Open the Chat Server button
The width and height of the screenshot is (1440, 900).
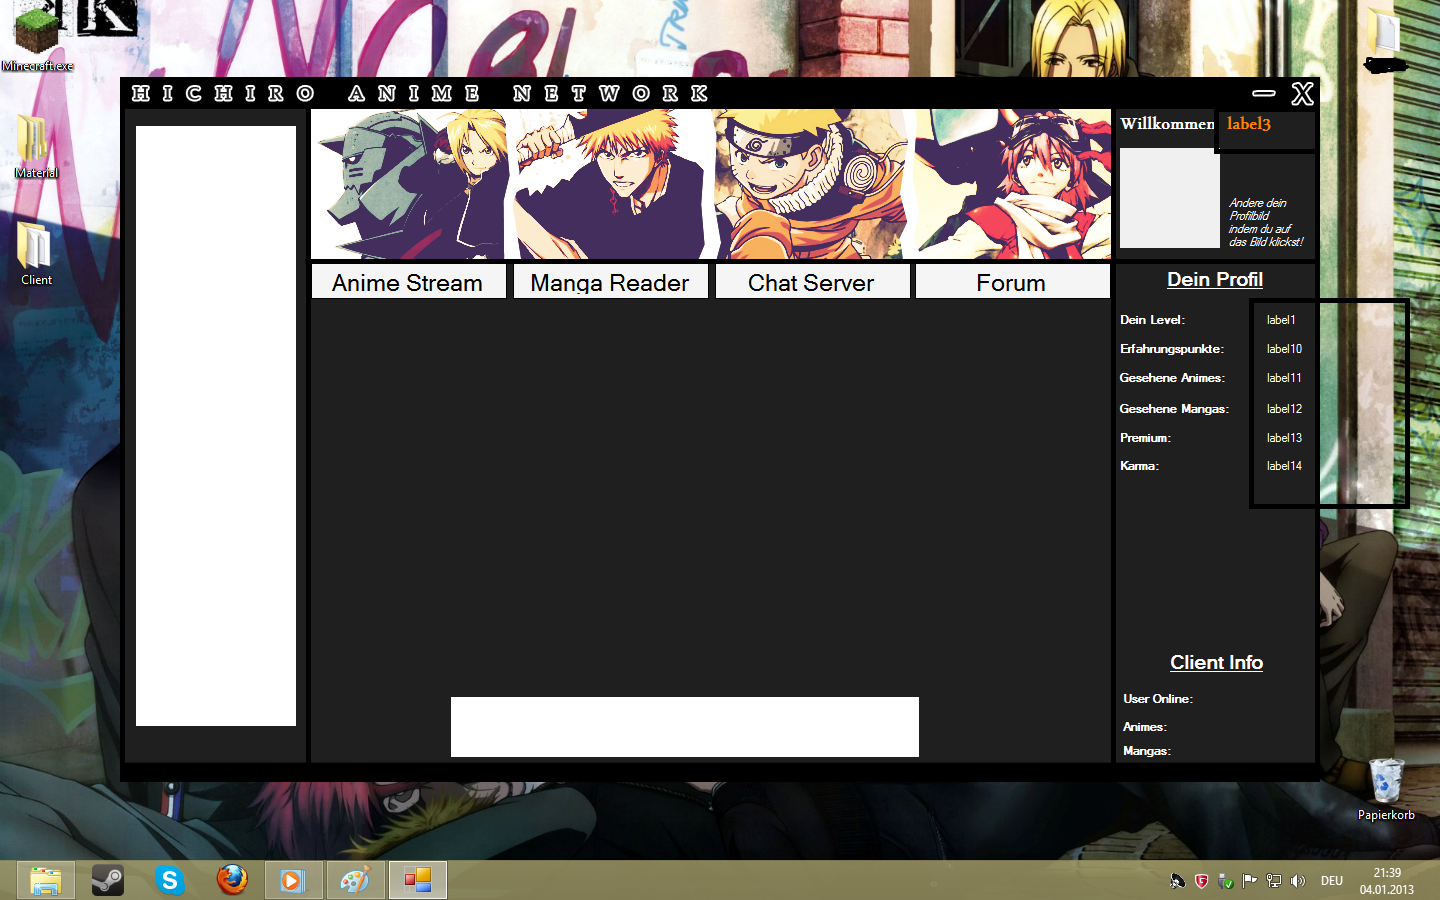click(812, 282)
